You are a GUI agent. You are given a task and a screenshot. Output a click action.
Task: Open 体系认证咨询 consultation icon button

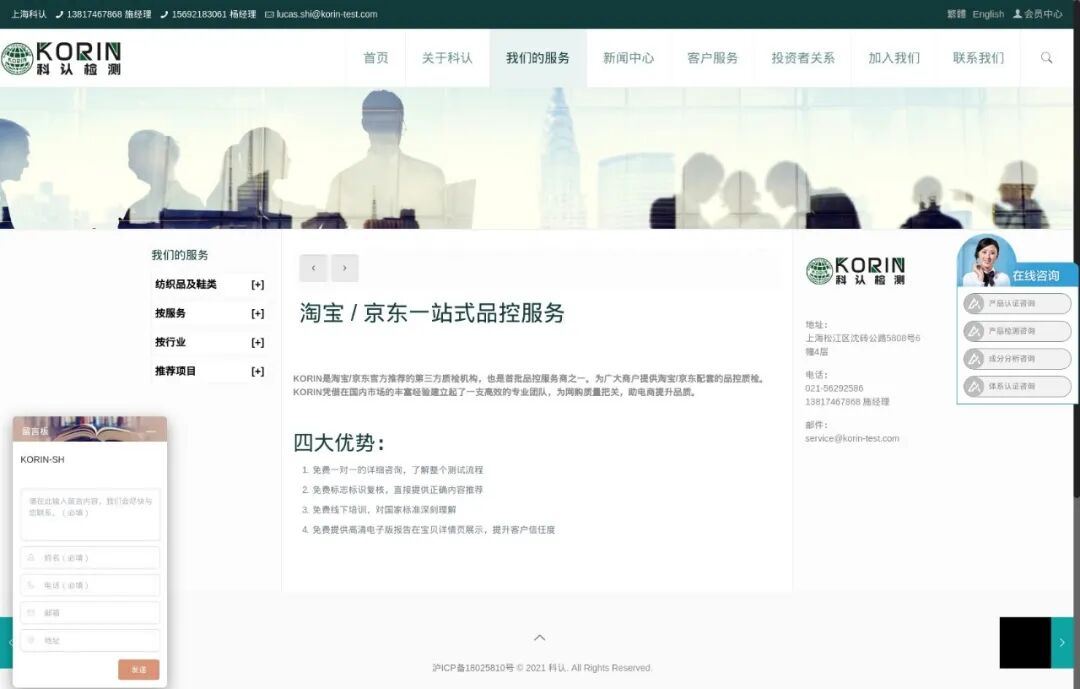1016,387
